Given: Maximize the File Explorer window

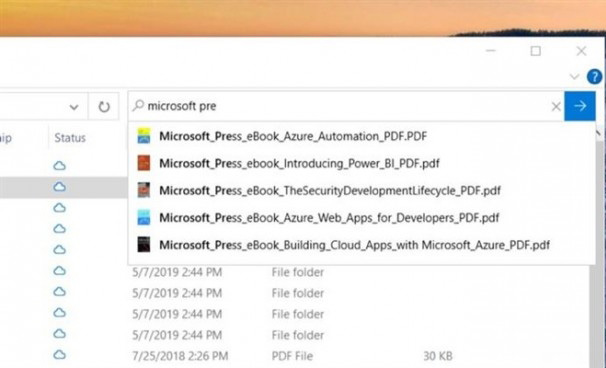Looking at the screenshot, I should coord(536,51).
